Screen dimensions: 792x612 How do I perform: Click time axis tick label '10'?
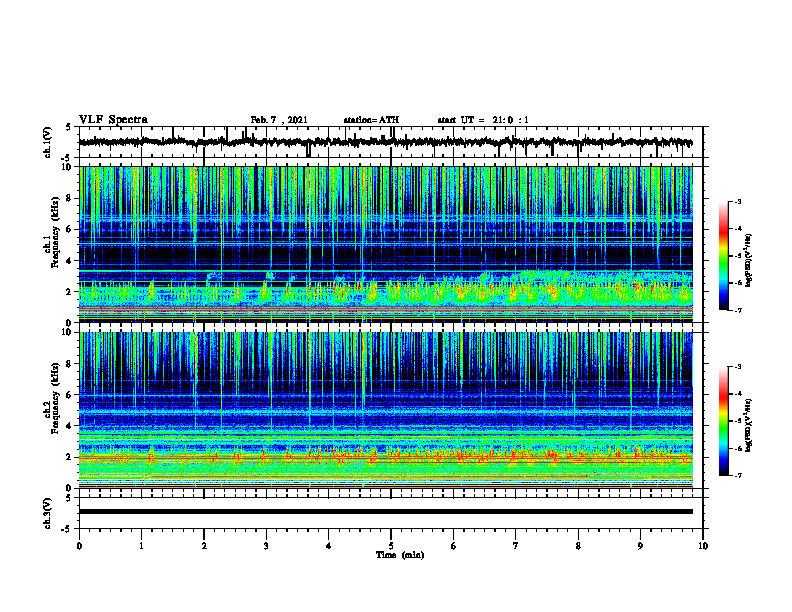pyautogui.click(x=703, y=546)
